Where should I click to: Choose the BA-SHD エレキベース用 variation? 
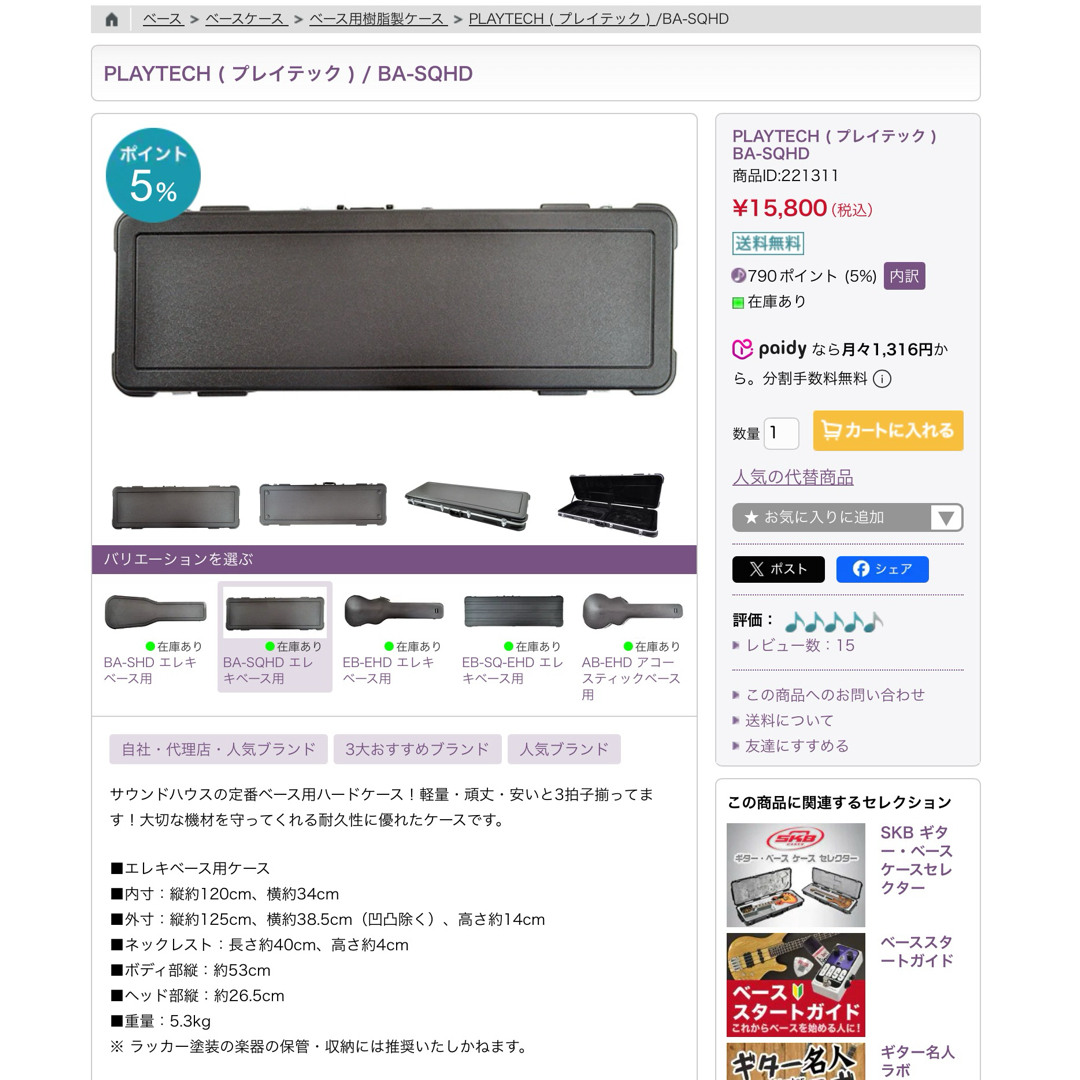coord(155,637)
